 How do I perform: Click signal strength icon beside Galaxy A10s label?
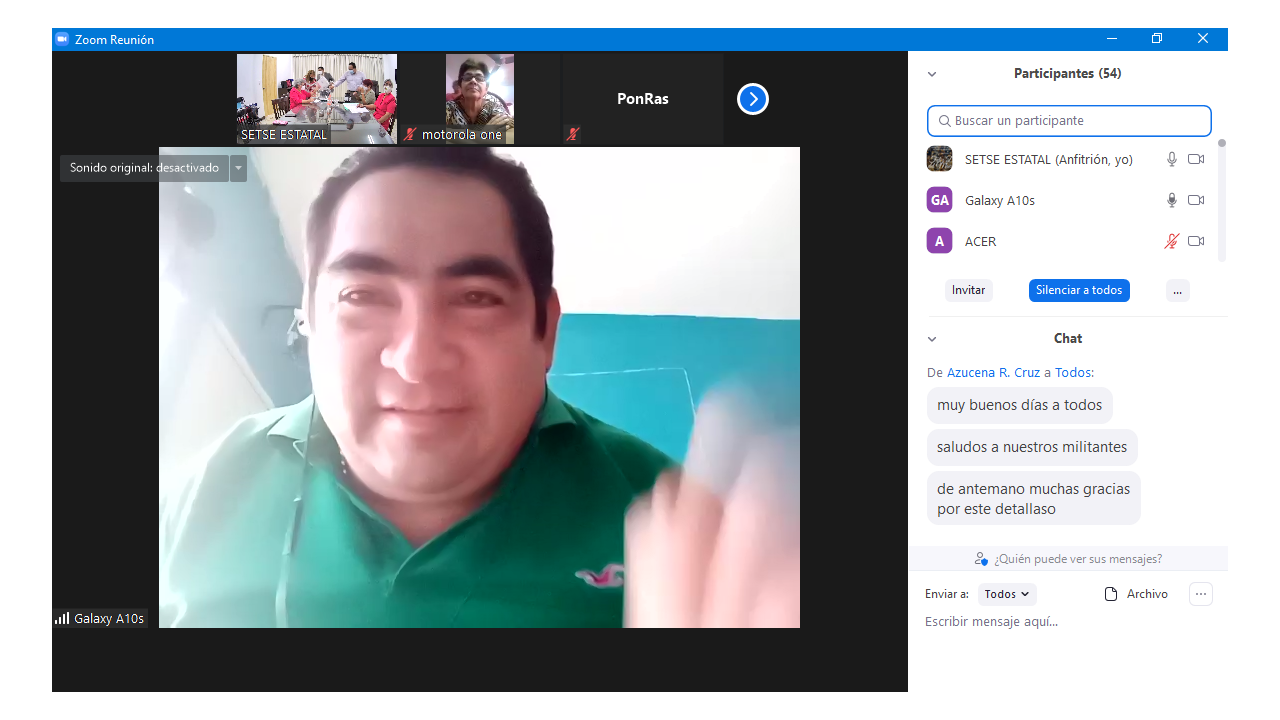click(x=62, y=618)
